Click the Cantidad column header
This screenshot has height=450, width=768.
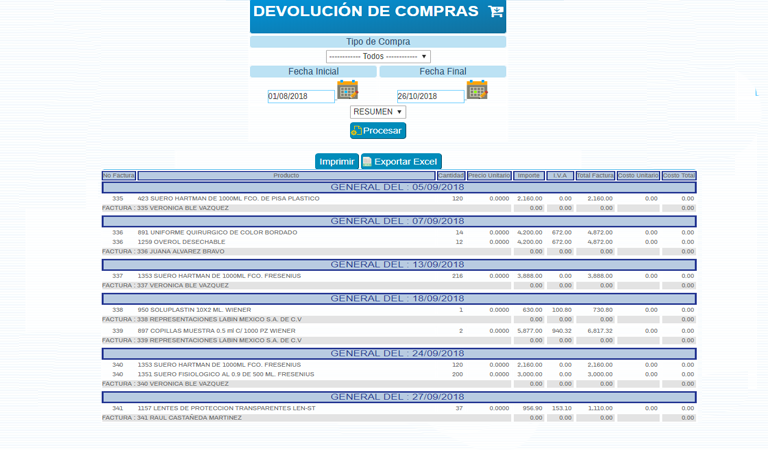coord(451,176)
